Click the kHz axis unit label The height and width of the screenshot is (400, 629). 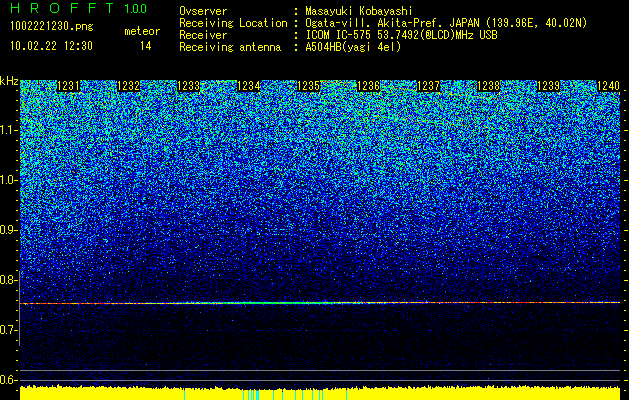click(9, 81)
